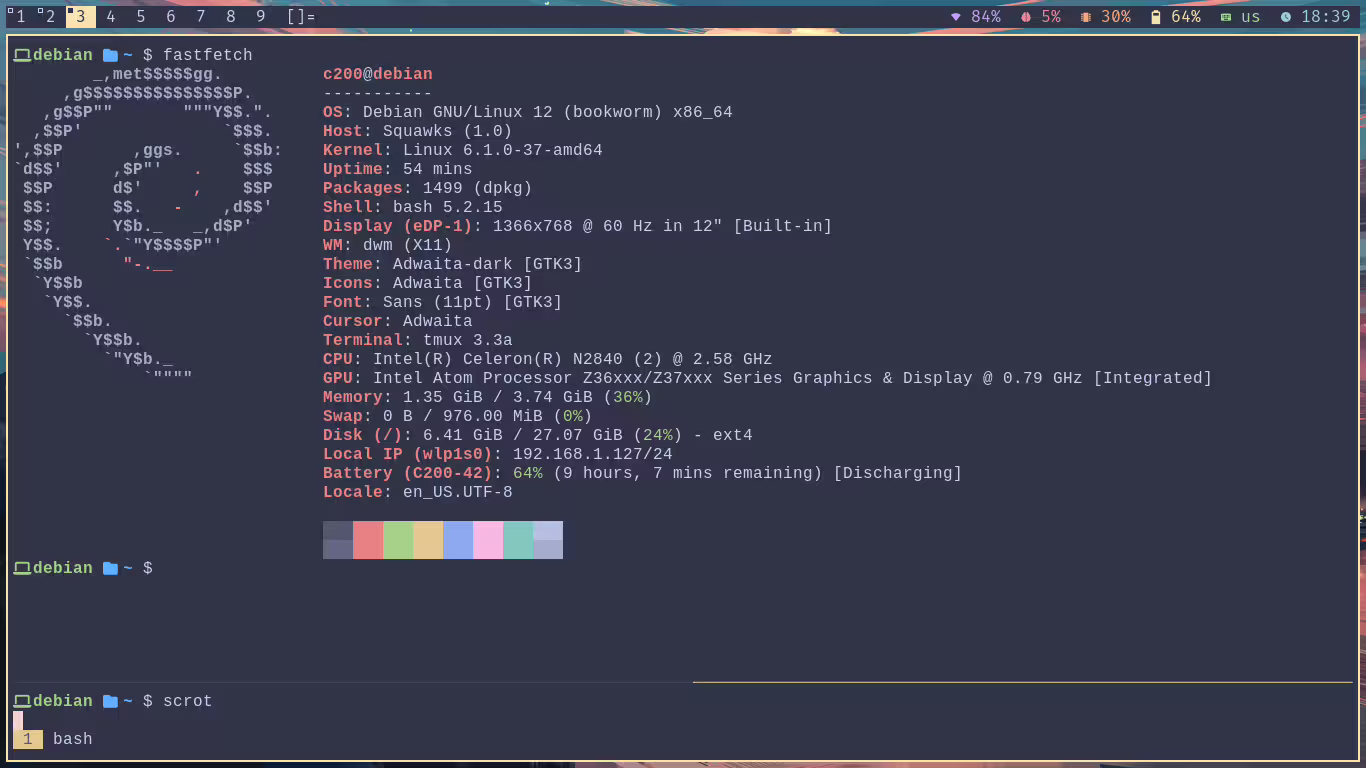Click the battery icon in the status bar
1366x768 pixels.
tap(1156, 17)
